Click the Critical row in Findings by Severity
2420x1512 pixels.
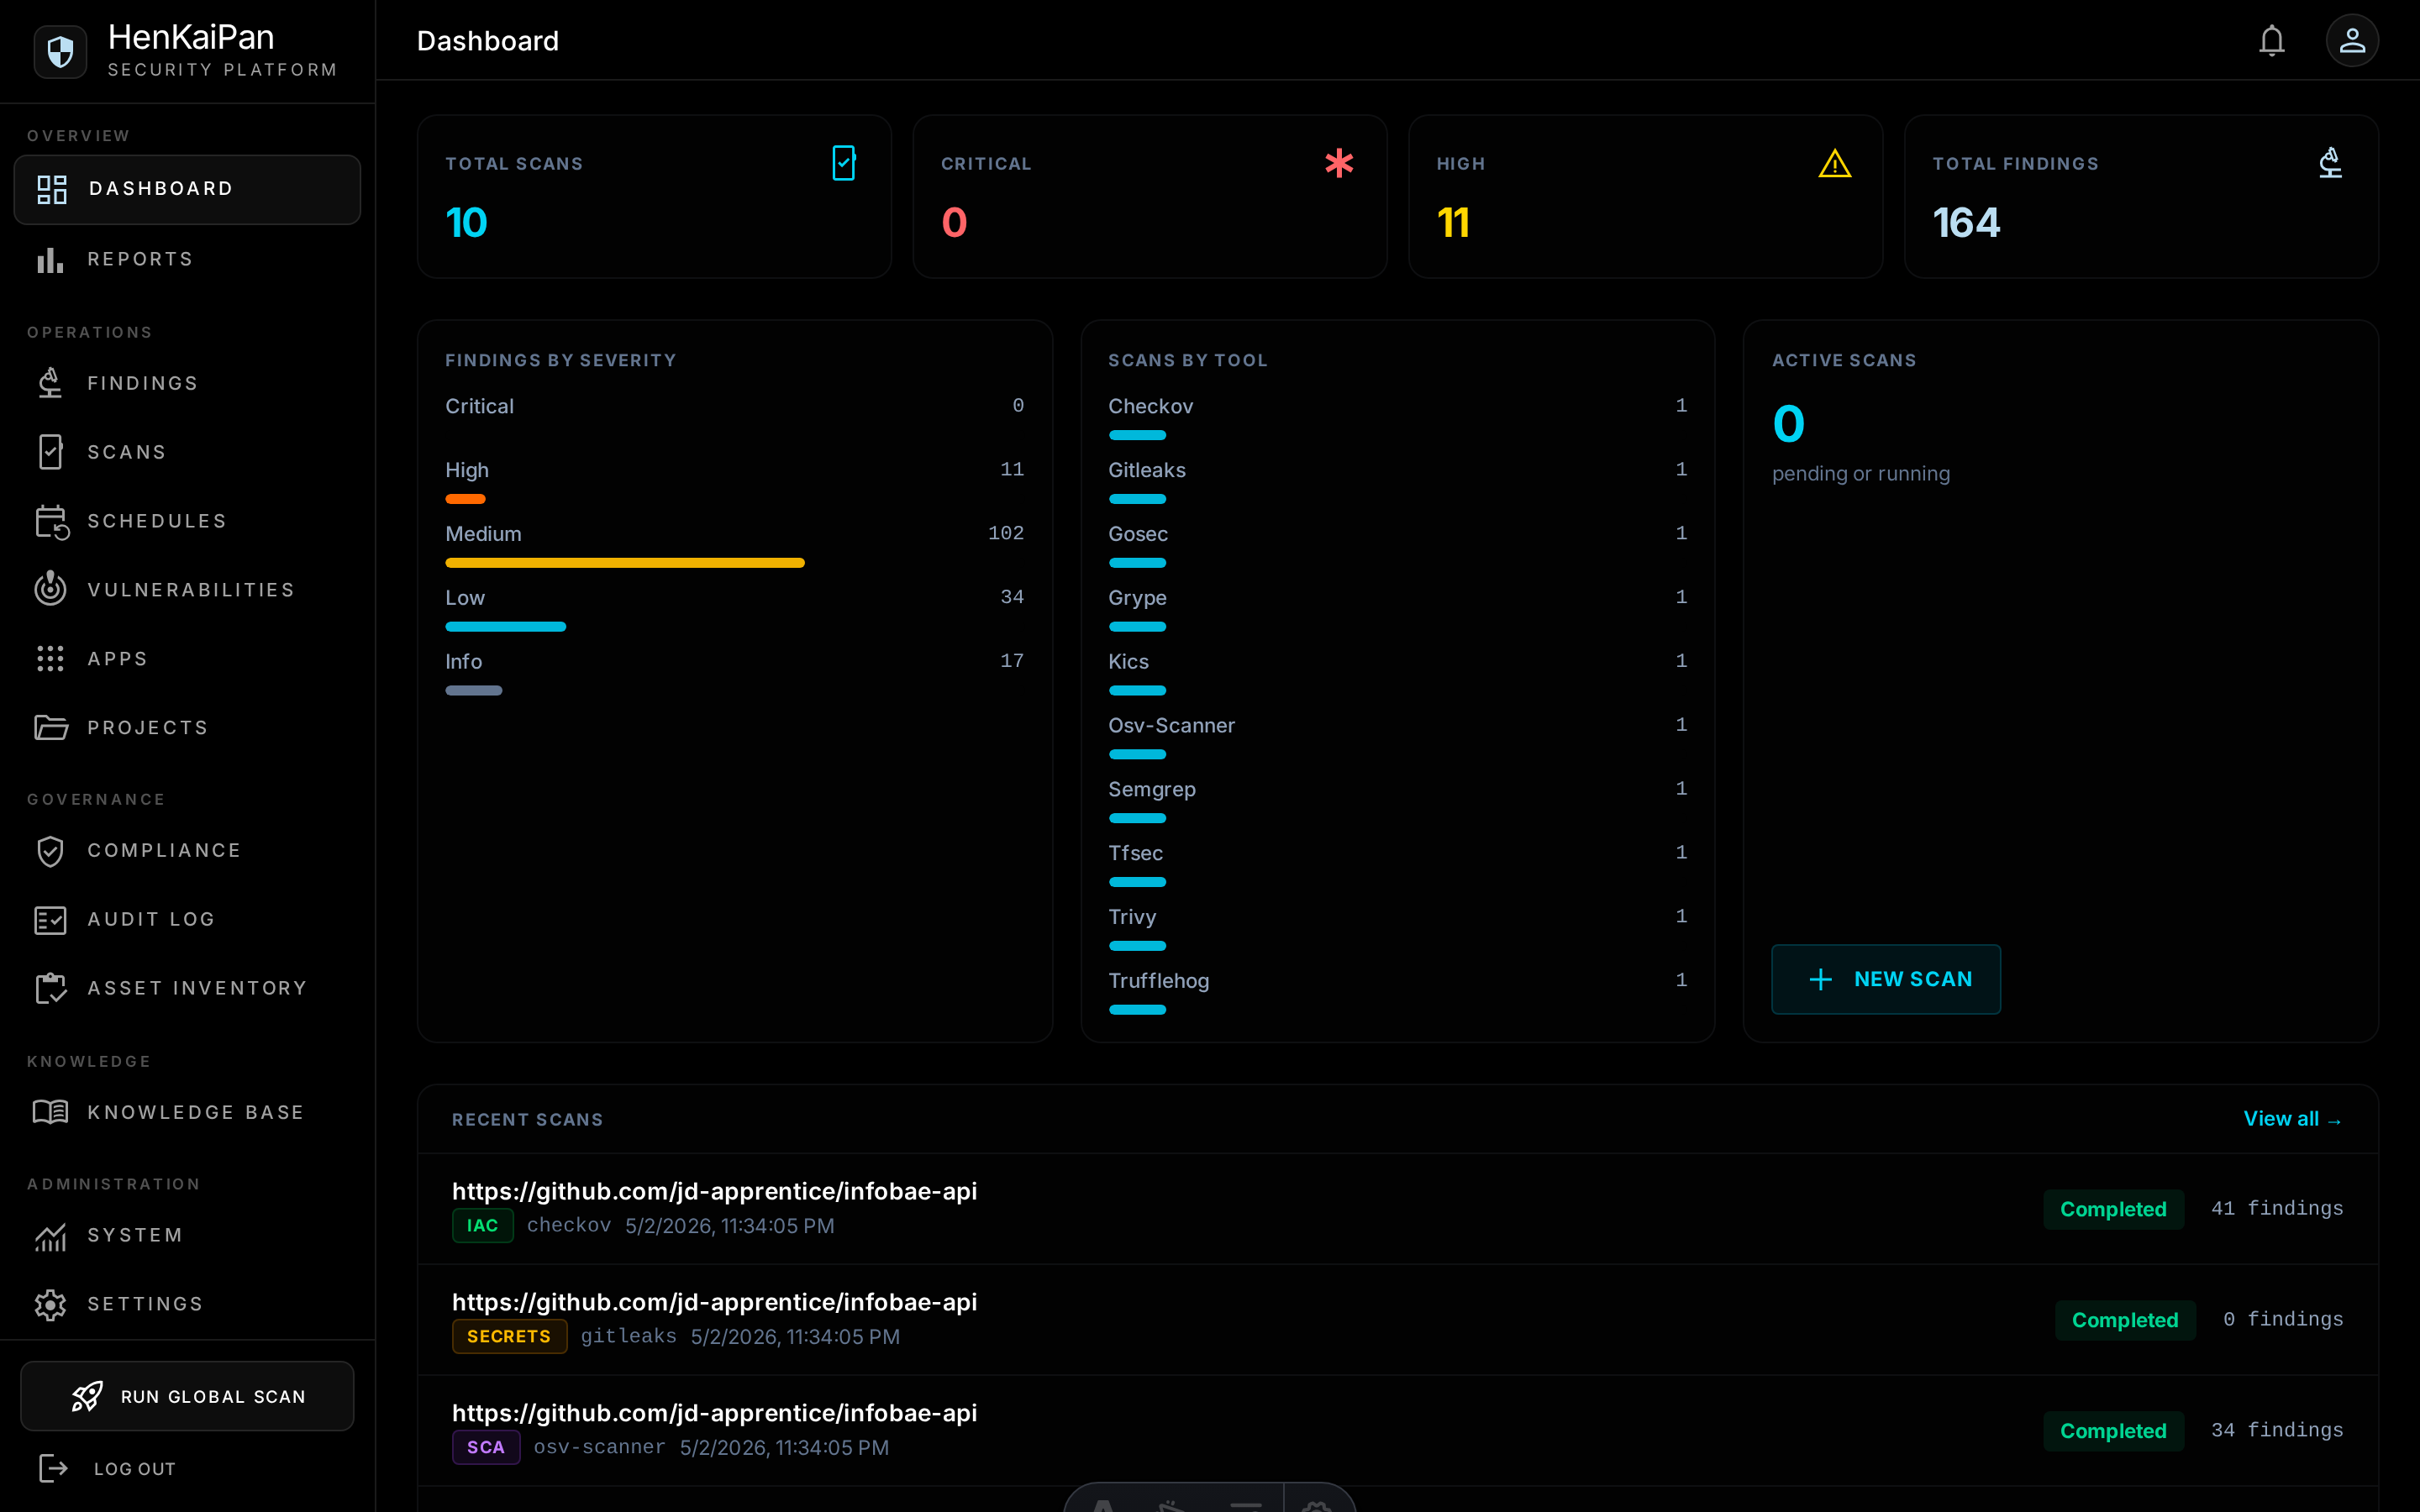(x=734, y=406)
